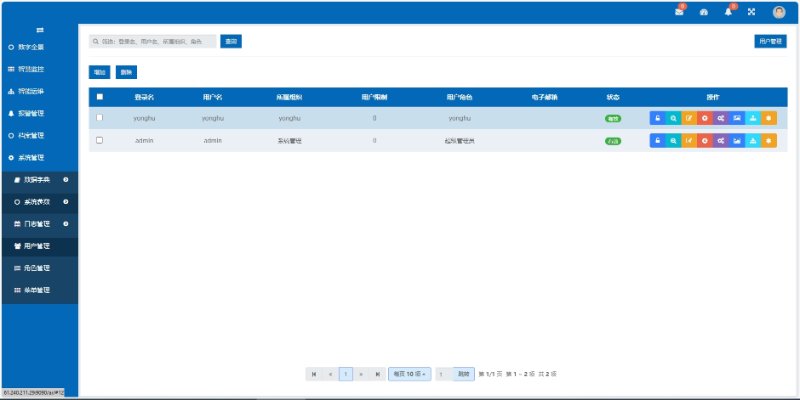Open 报警管理 in the sidebar menu
Screen dimensions: 800x400
coord(30,113)
